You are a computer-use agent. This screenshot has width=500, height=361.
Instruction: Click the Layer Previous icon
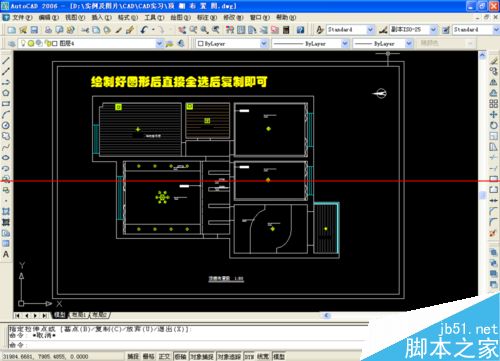coord(181,43)
